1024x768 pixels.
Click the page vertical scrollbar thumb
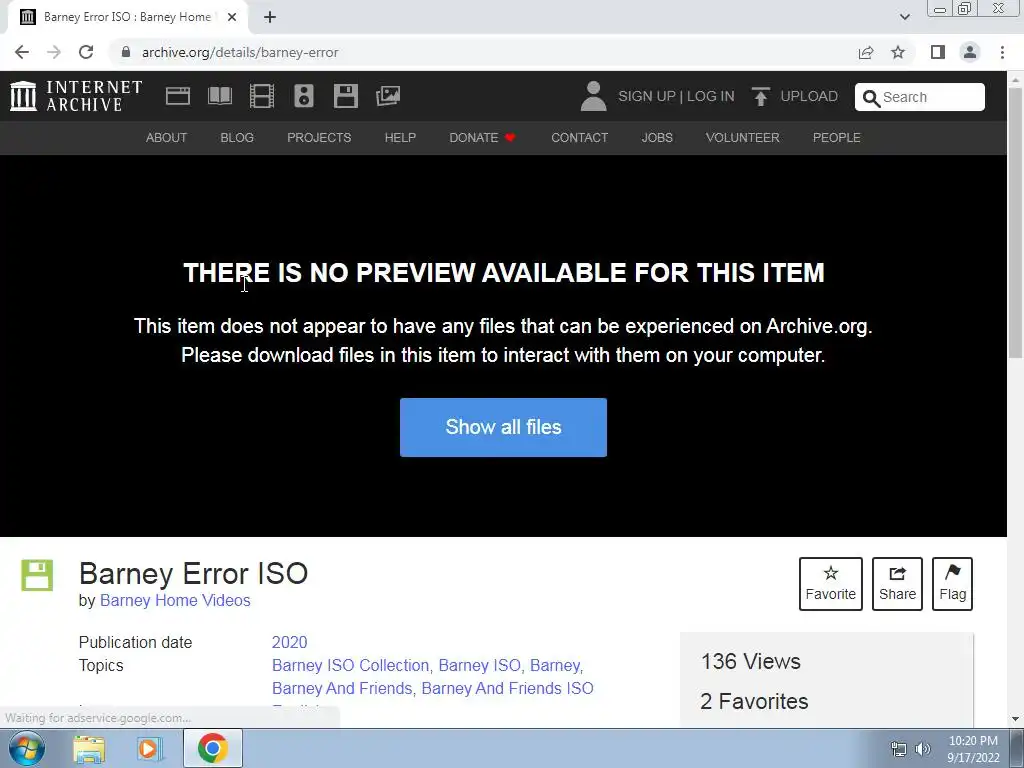tap(1015, 222)
